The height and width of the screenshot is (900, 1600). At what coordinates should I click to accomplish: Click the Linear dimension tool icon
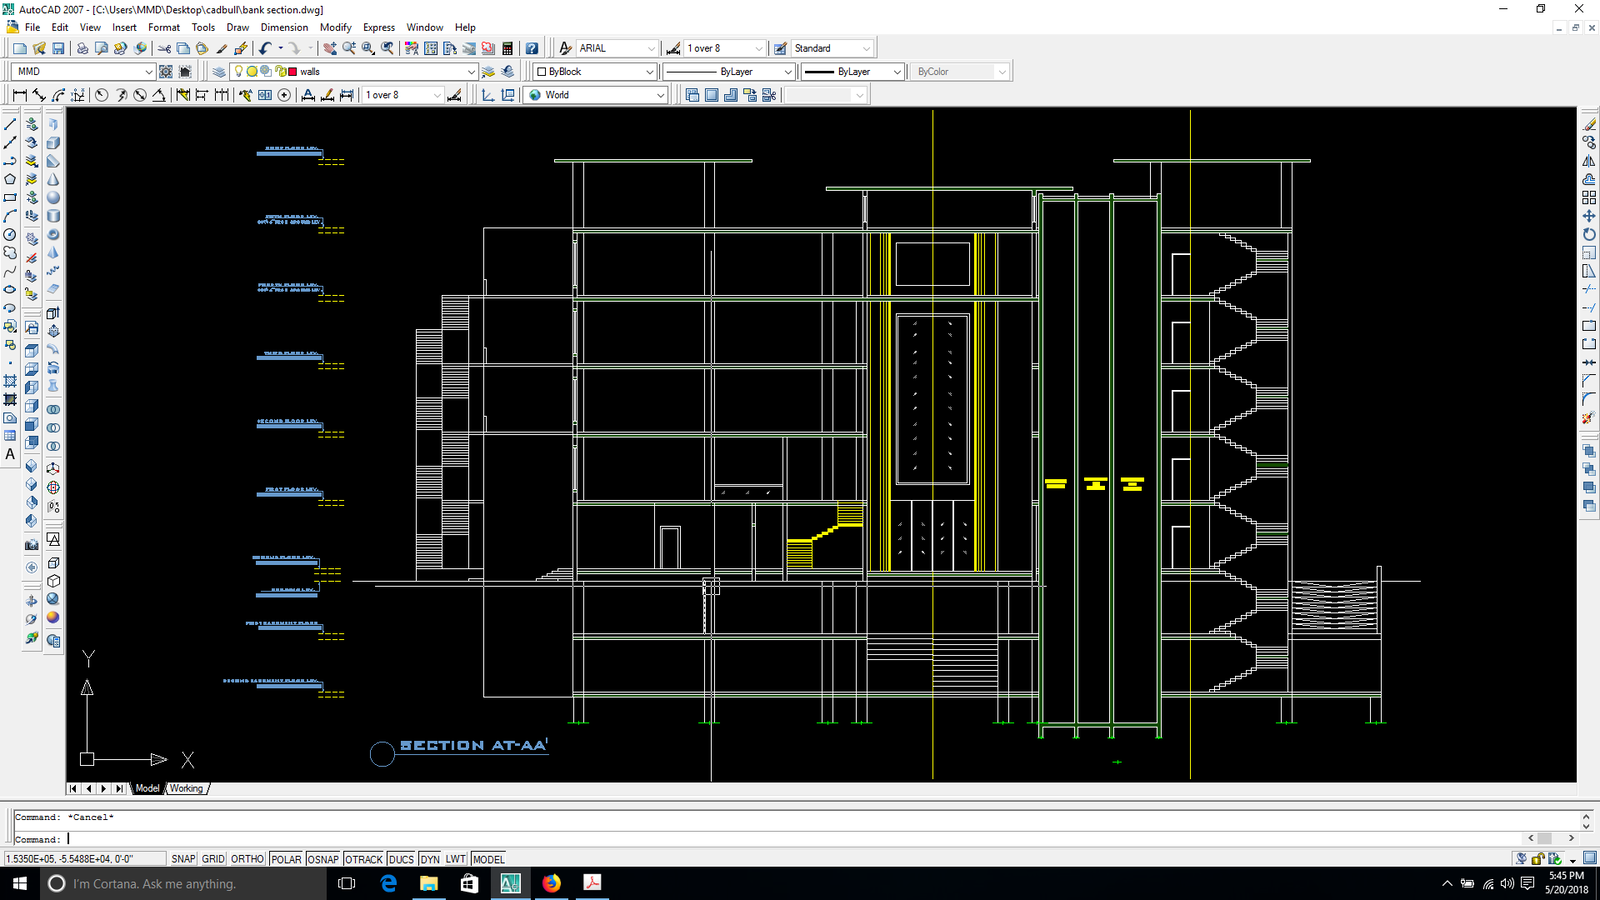click(19, 95)
